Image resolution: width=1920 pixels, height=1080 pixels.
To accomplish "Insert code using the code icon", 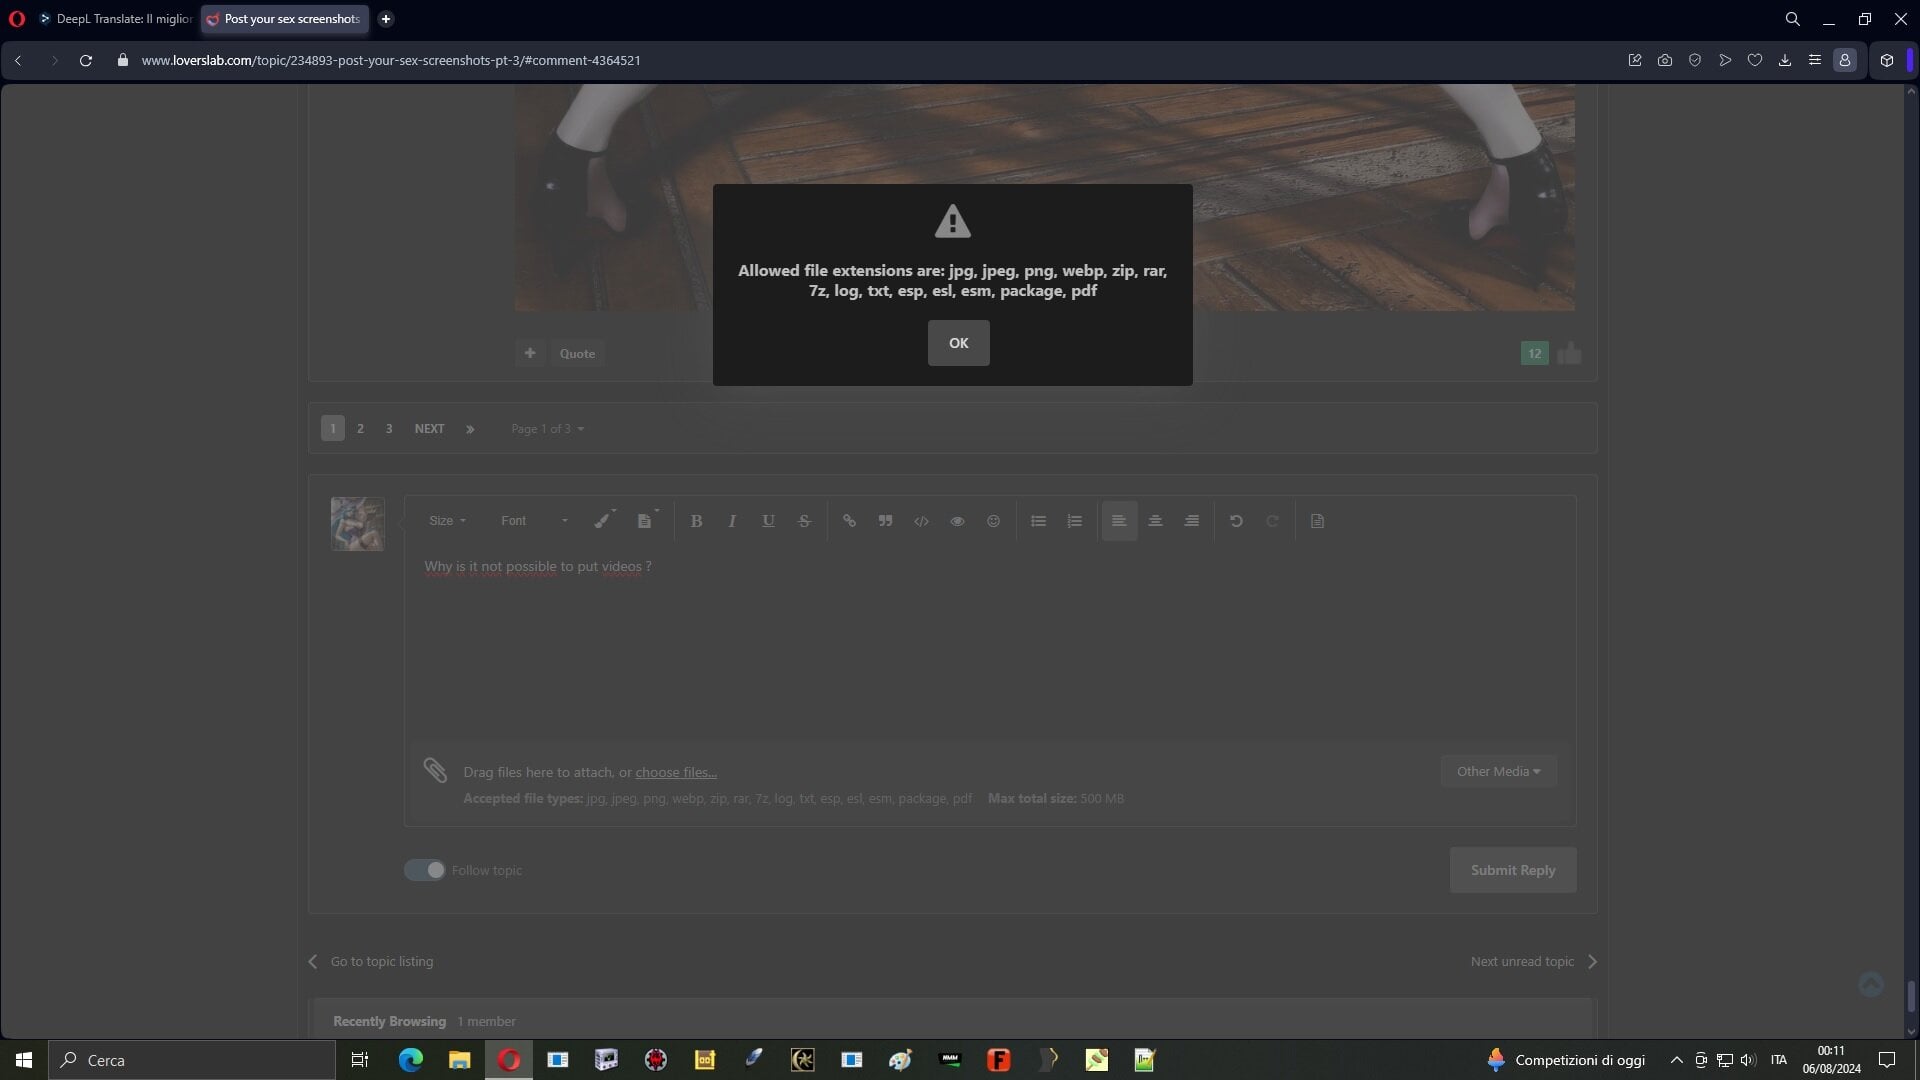I will coord(921,521).
